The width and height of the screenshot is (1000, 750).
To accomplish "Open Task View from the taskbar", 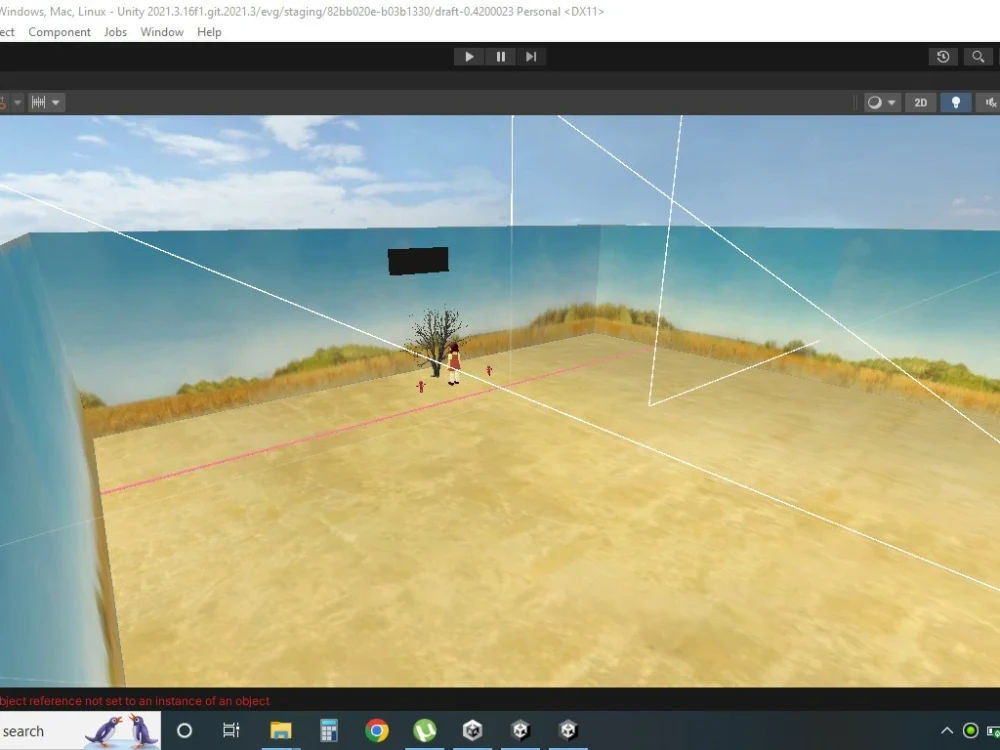I will point(232,730).
